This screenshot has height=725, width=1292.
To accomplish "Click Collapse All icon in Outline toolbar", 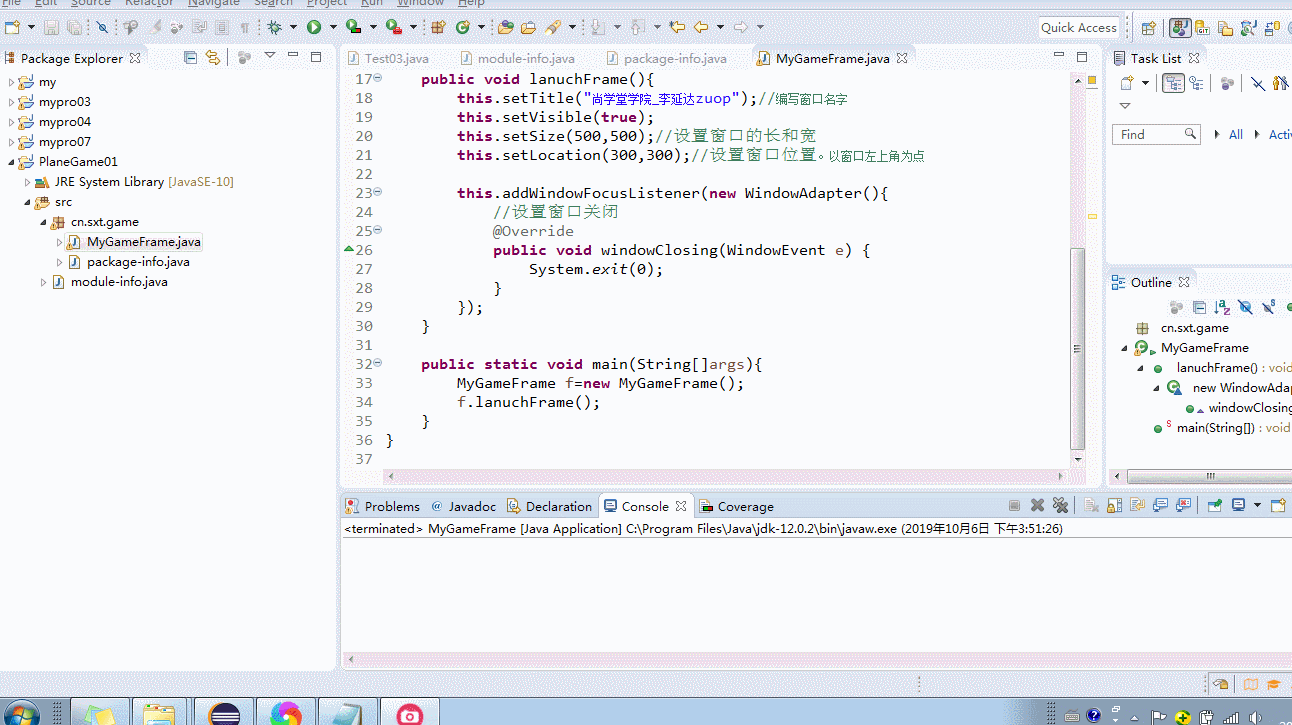I will coord(1199,308).
